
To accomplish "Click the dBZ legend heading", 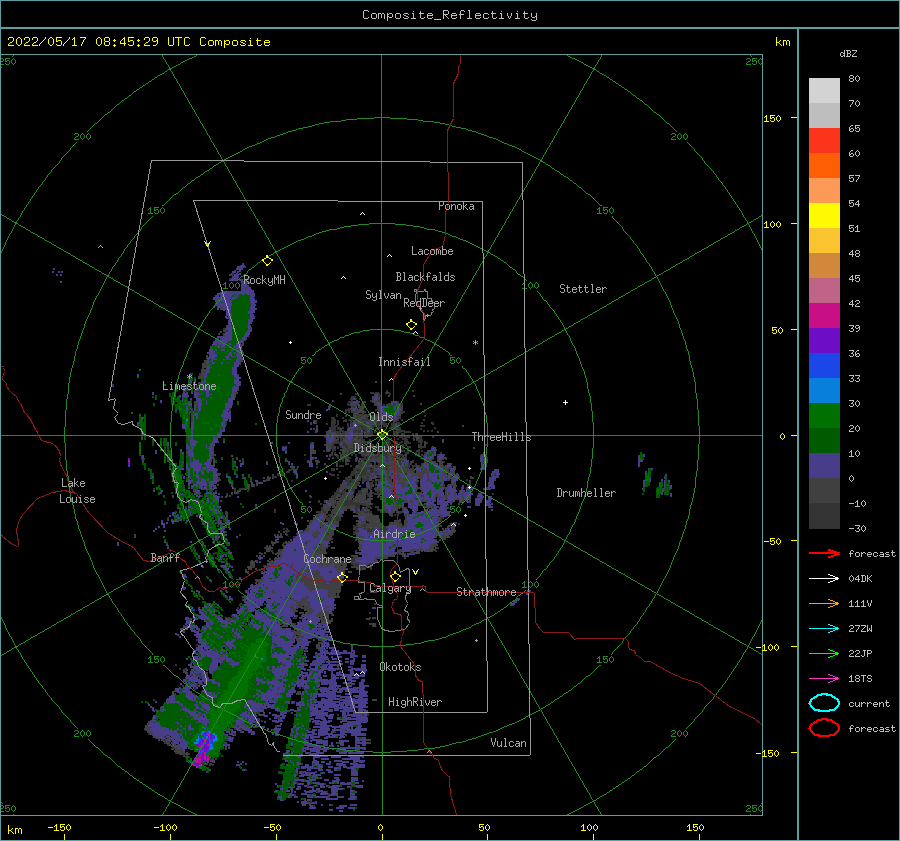I will 848,53.
